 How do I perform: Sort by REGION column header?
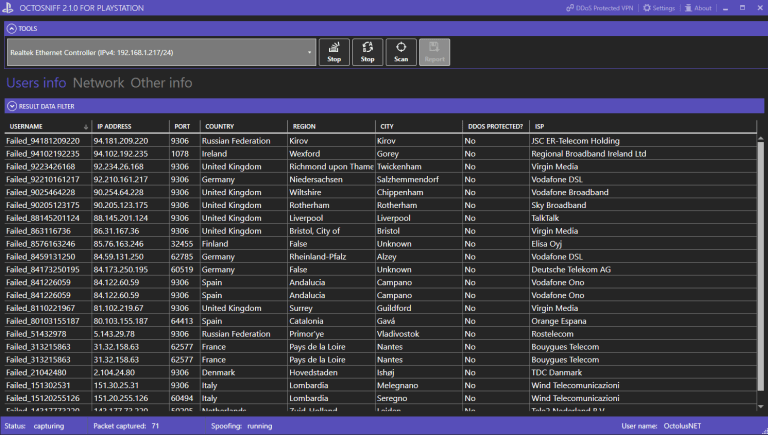[x=304, y=126]
